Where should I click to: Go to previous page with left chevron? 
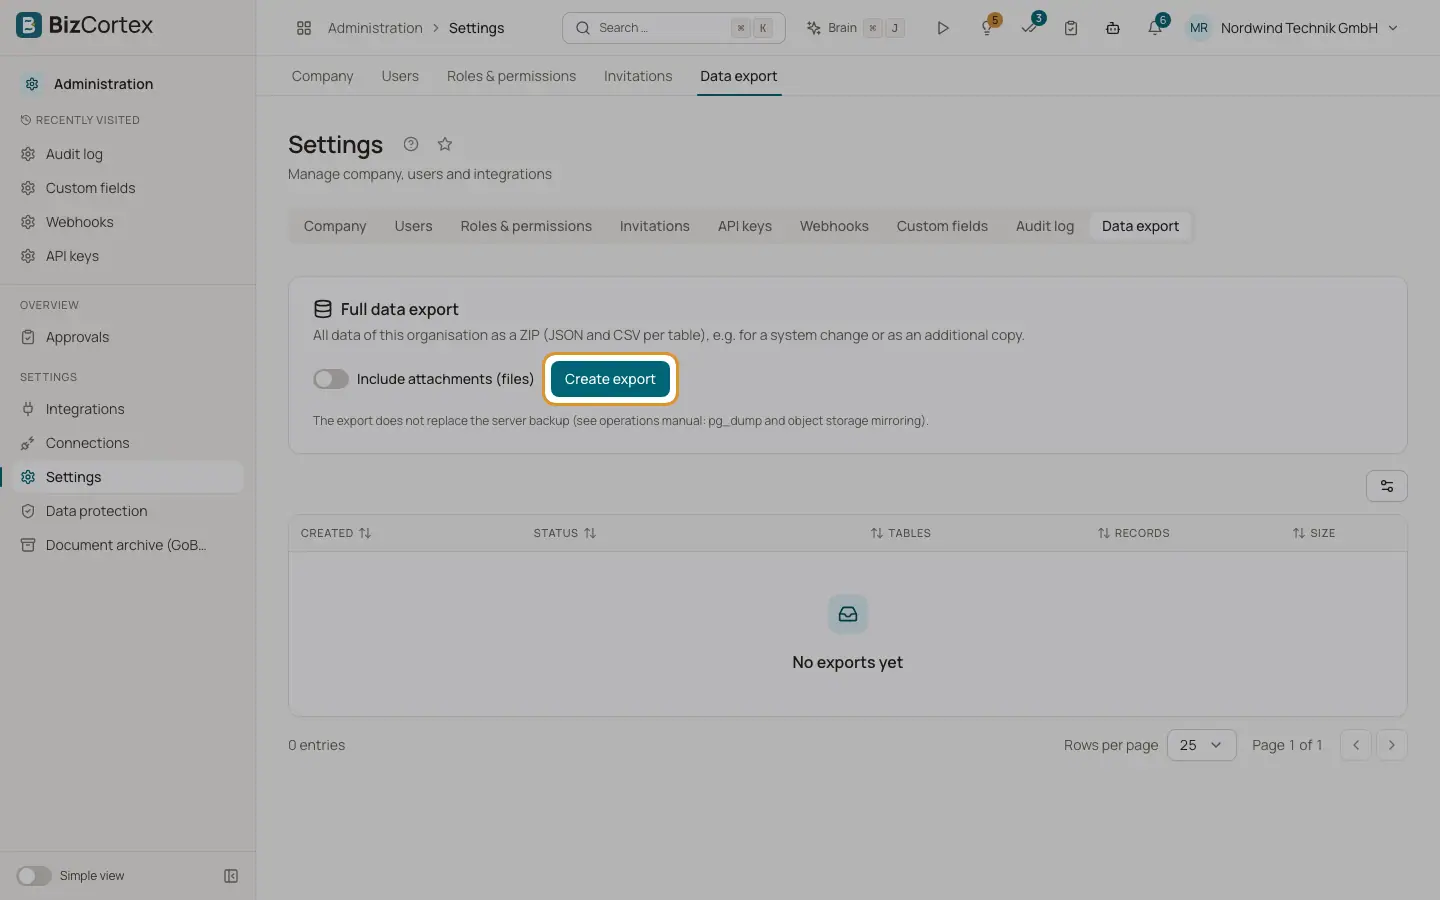[1356, 745]
